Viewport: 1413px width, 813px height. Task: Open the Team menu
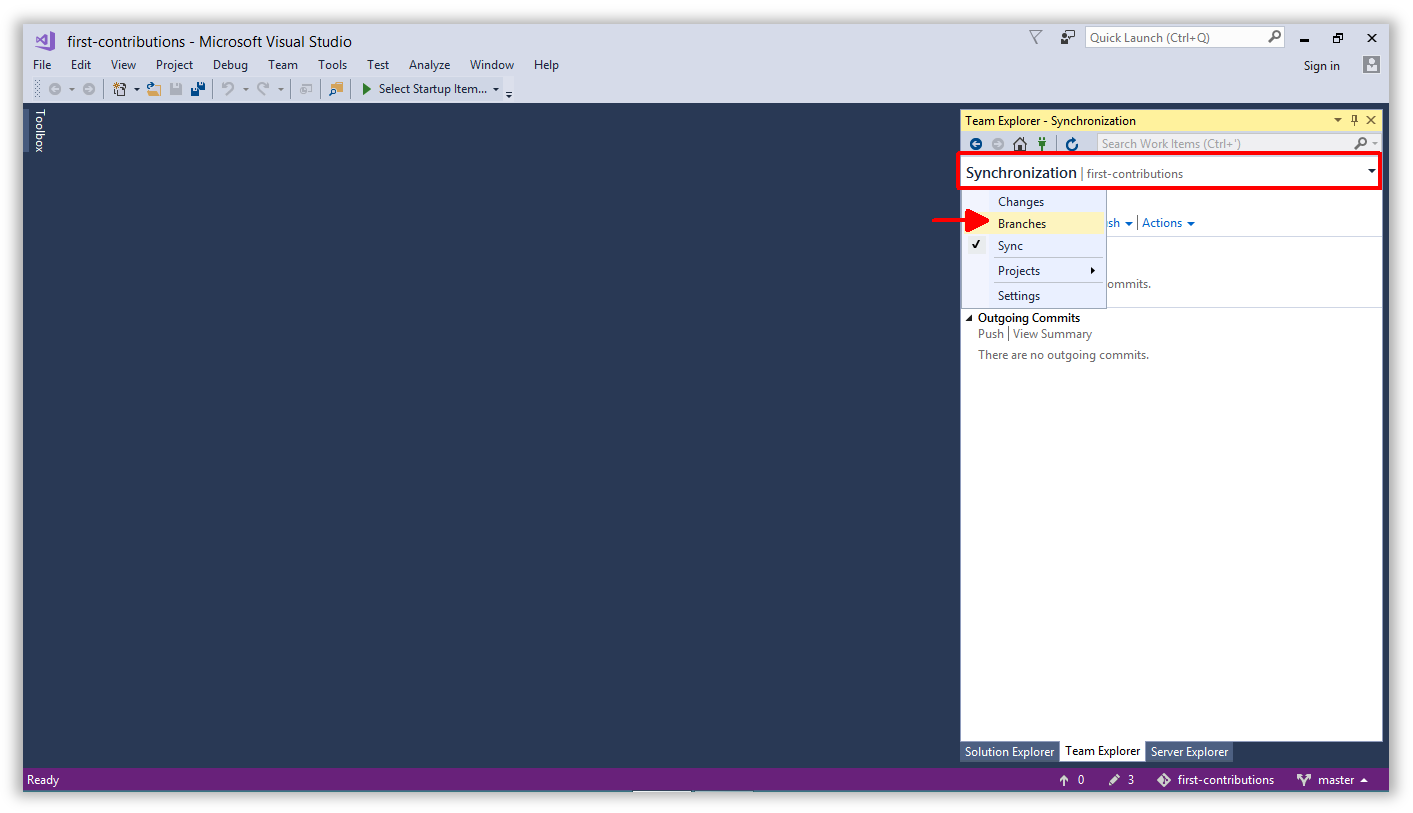(283, 65)
